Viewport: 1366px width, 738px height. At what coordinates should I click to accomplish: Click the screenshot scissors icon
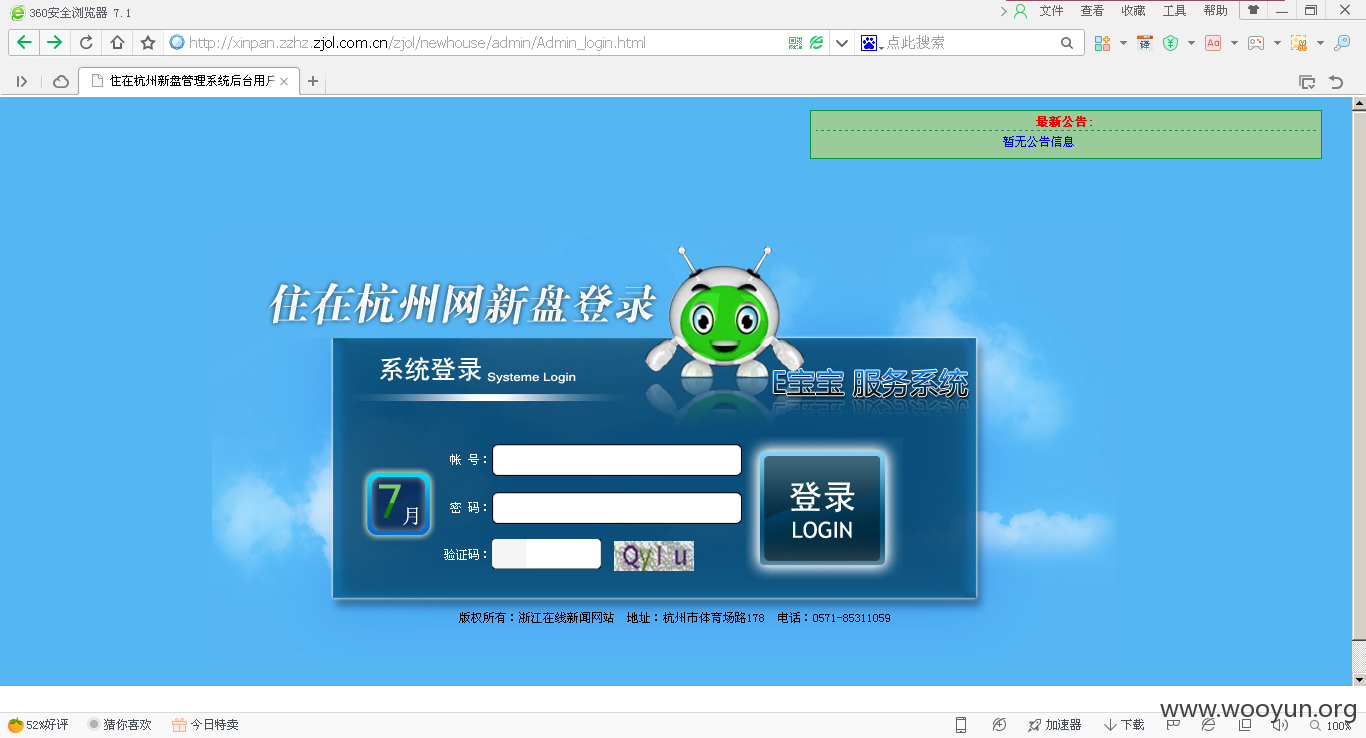click(1299, 43)
